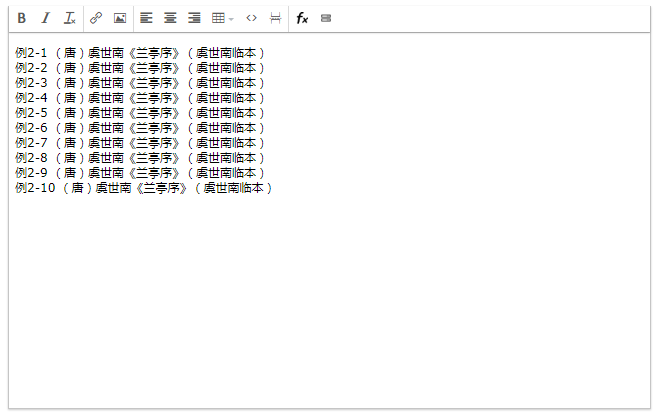Clear text formatting with the Tx icon

[69, 18]
